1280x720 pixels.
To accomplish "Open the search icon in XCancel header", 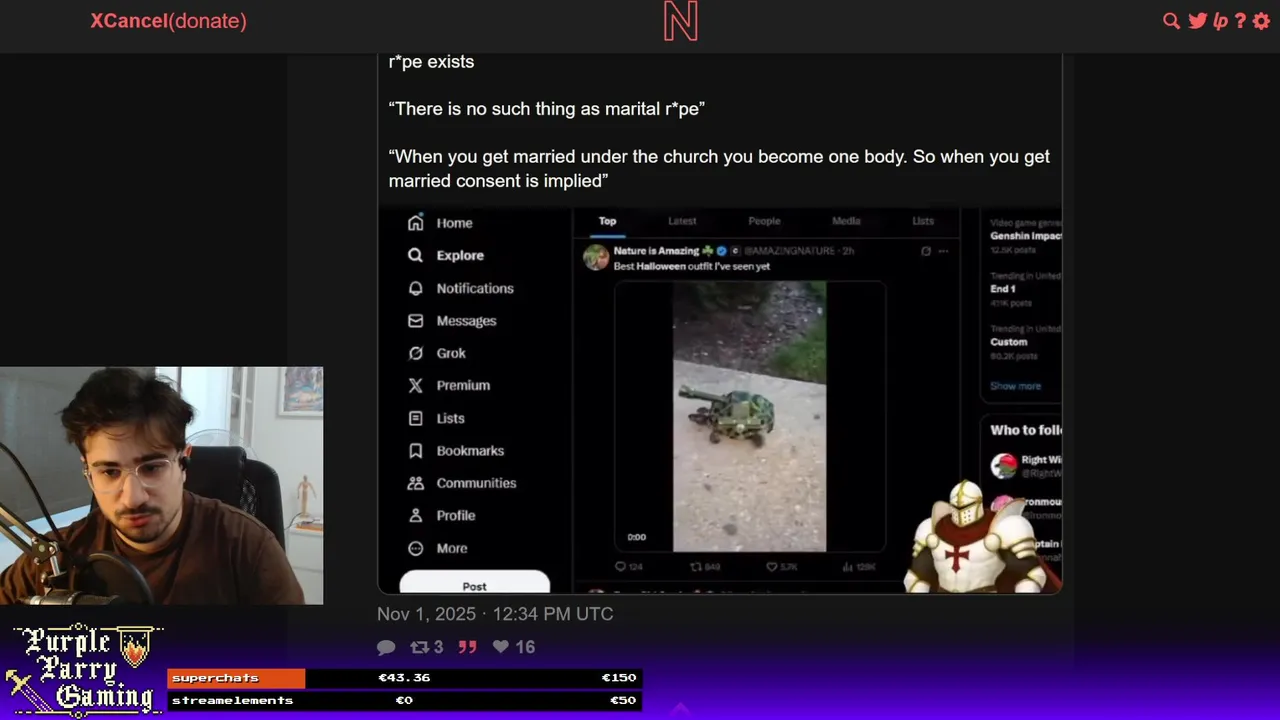I will (x=1171, y=21).
